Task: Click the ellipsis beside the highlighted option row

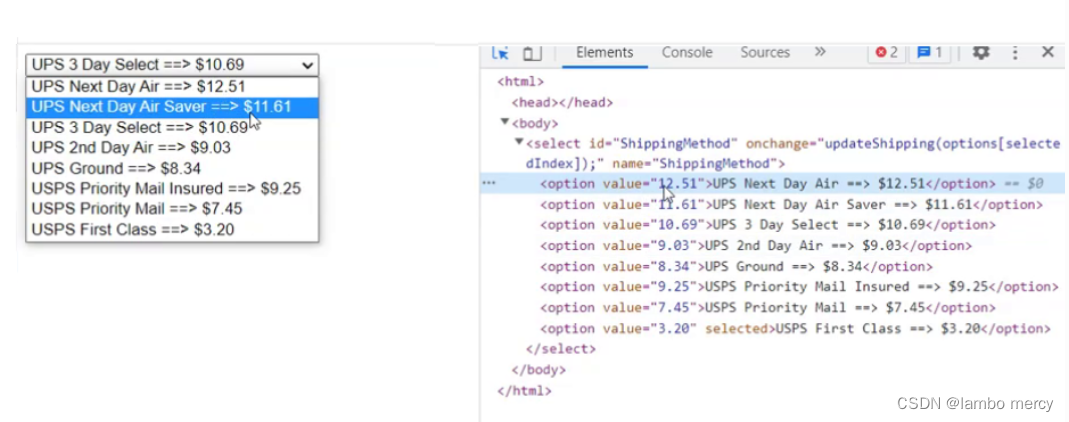Action: (488, 183)
